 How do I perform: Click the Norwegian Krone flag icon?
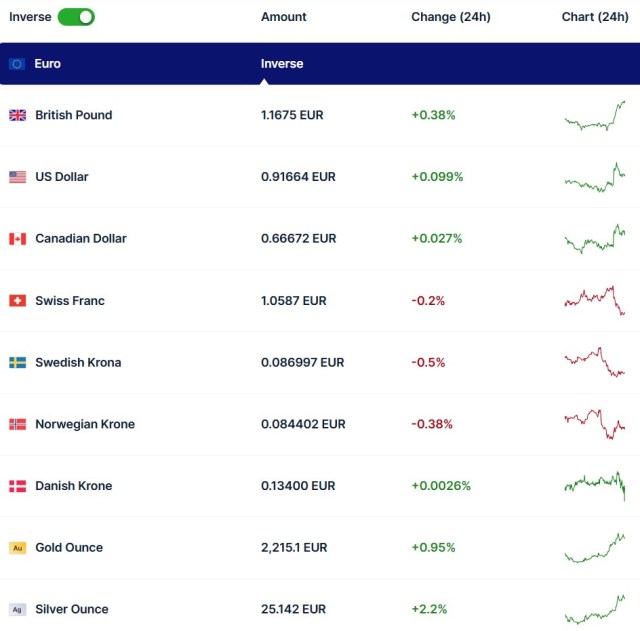(x=18, y=424)
